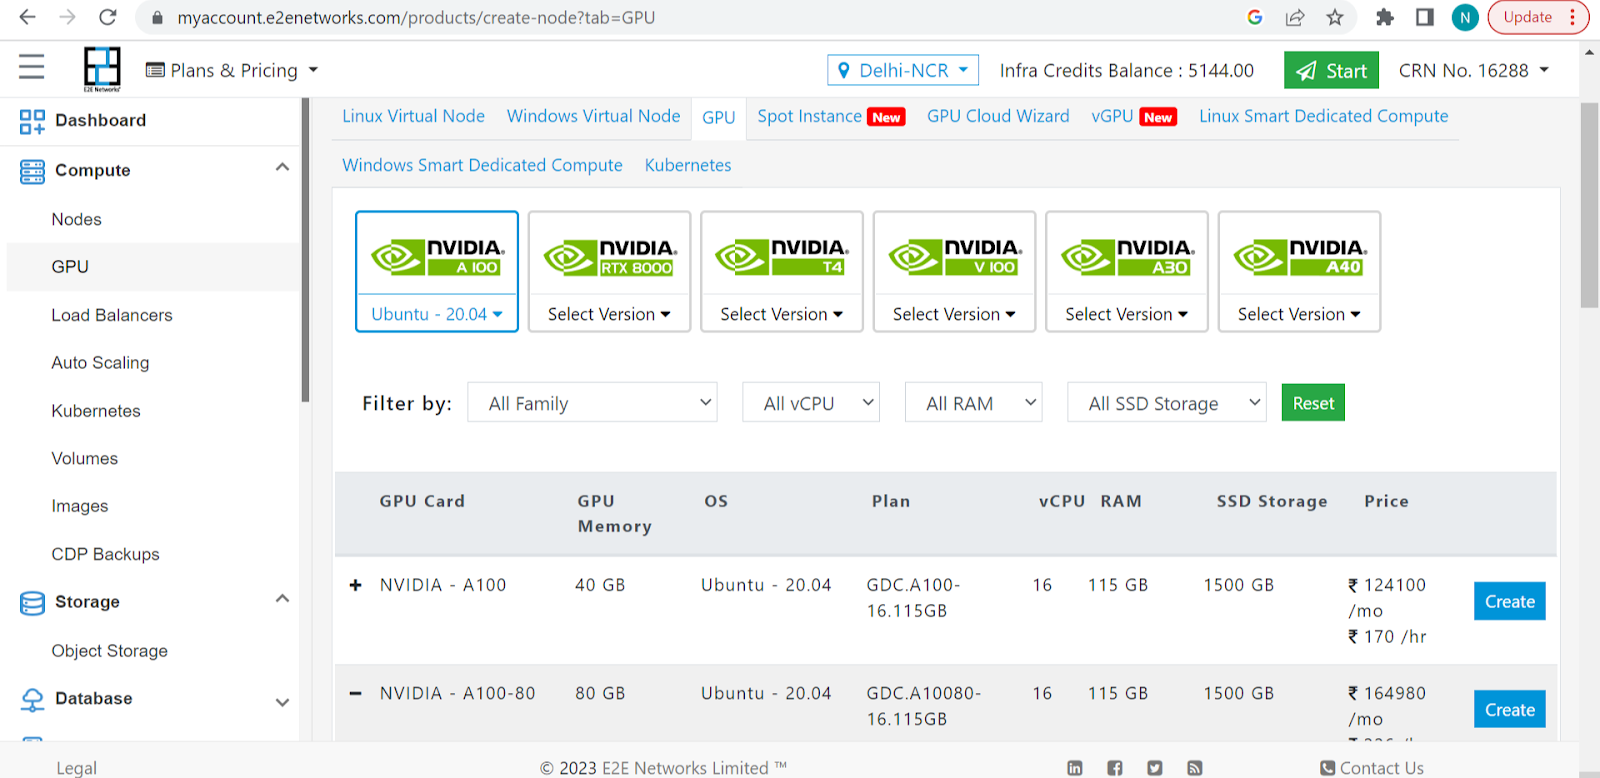This screenshot has height=778, width=1600.
Task: Click the E2E Networks logo
Action: 102,69
